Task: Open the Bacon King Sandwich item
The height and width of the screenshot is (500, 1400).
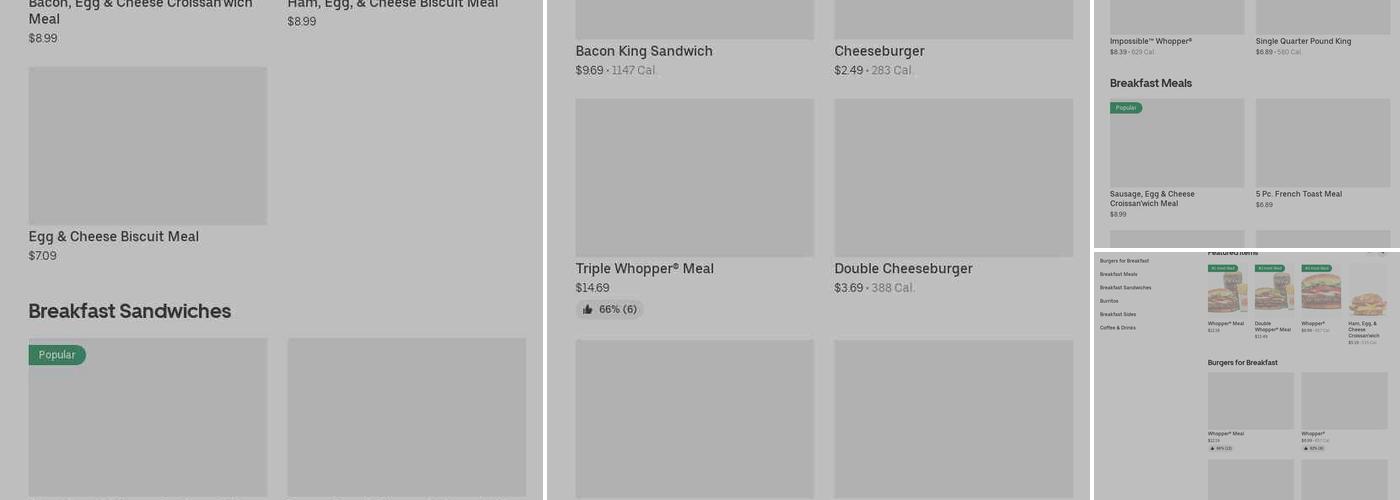Action: pos(644,51)
